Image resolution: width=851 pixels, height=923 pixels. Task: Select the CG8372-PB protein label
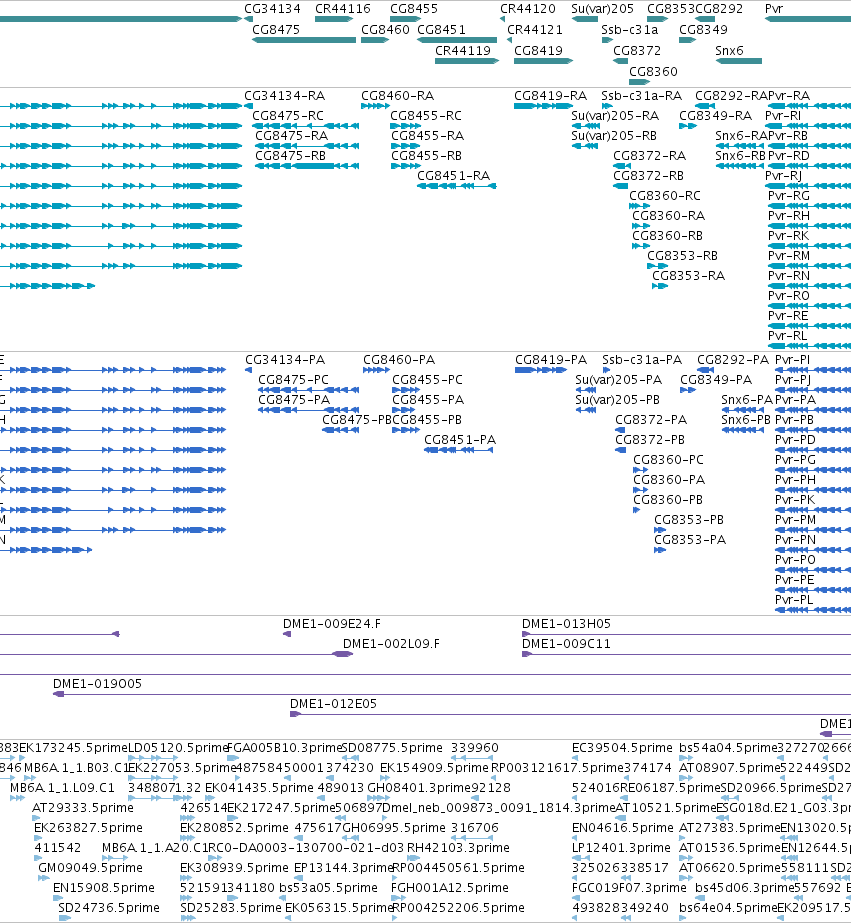tap(650, 440)
